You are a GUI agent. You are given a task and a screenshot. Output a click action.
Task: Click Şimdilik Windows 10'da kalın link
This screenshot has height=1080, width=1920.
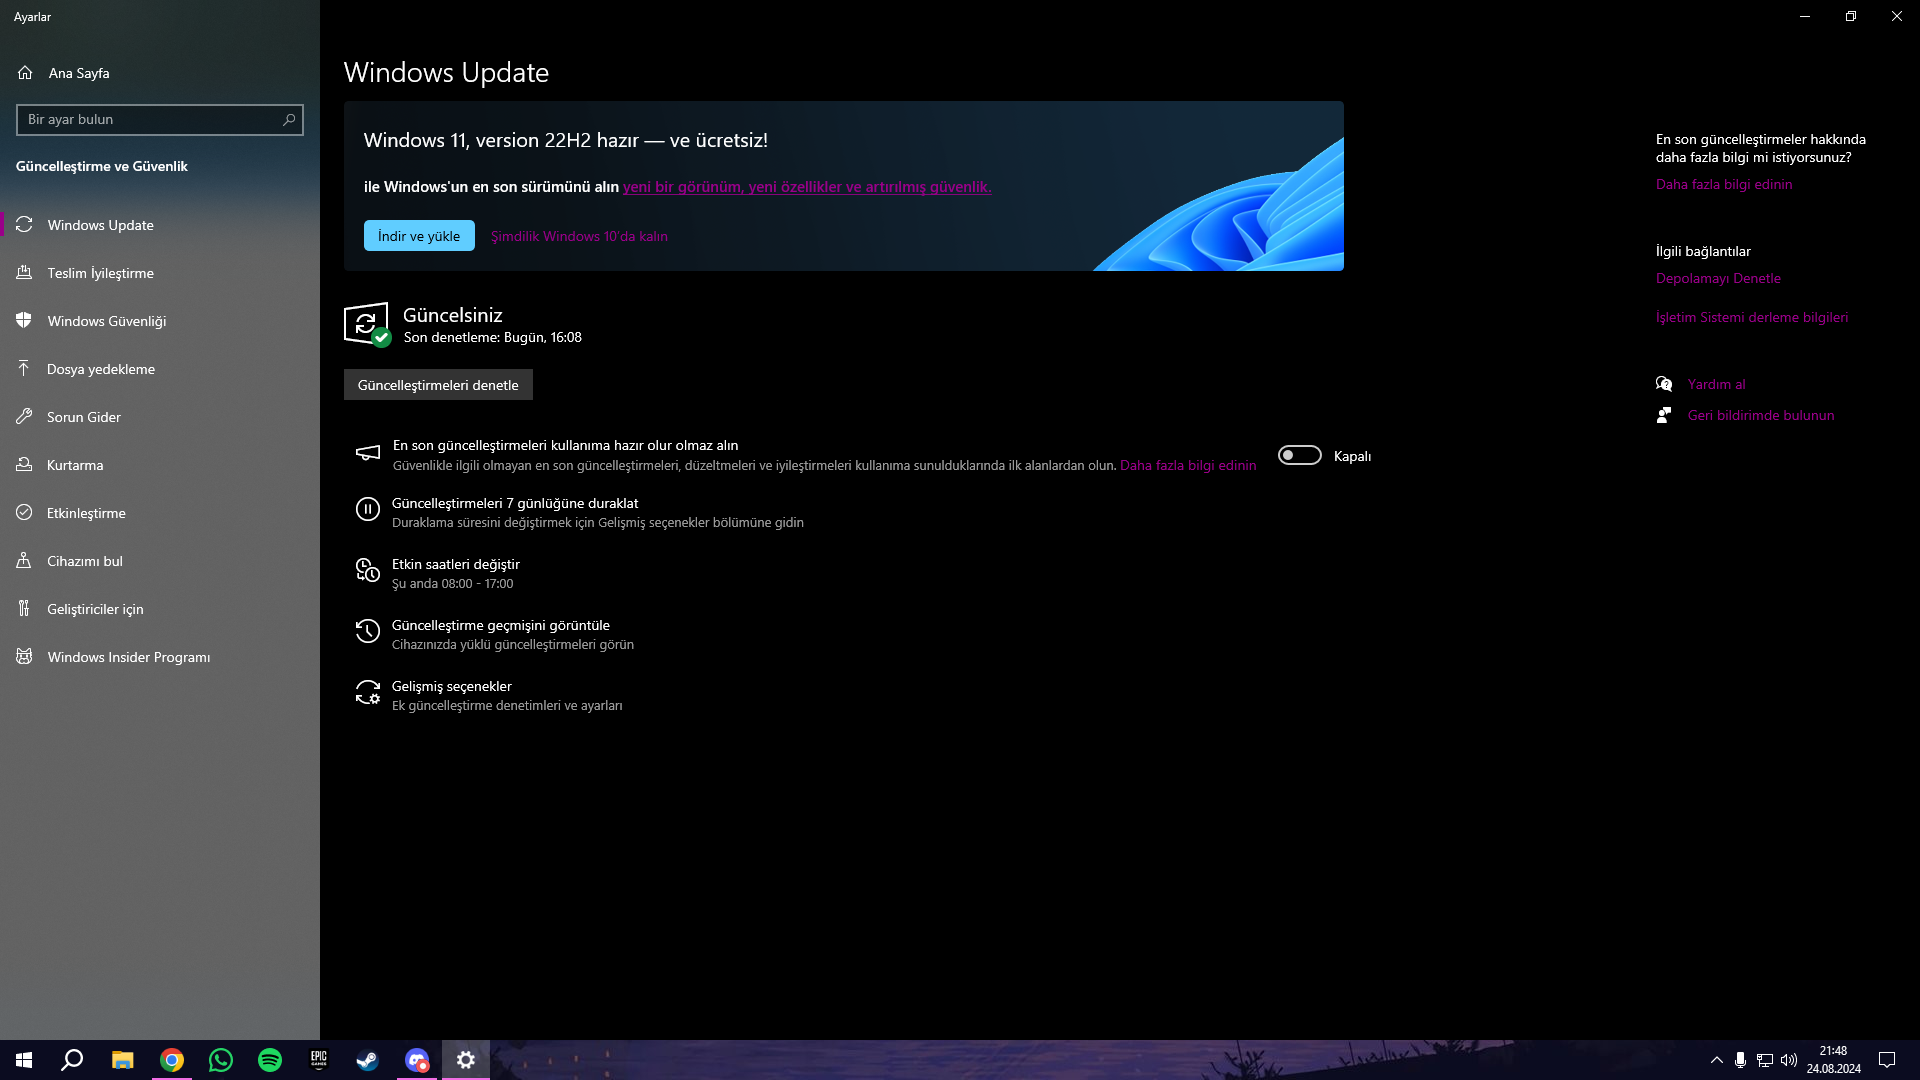tap(579, 237)
